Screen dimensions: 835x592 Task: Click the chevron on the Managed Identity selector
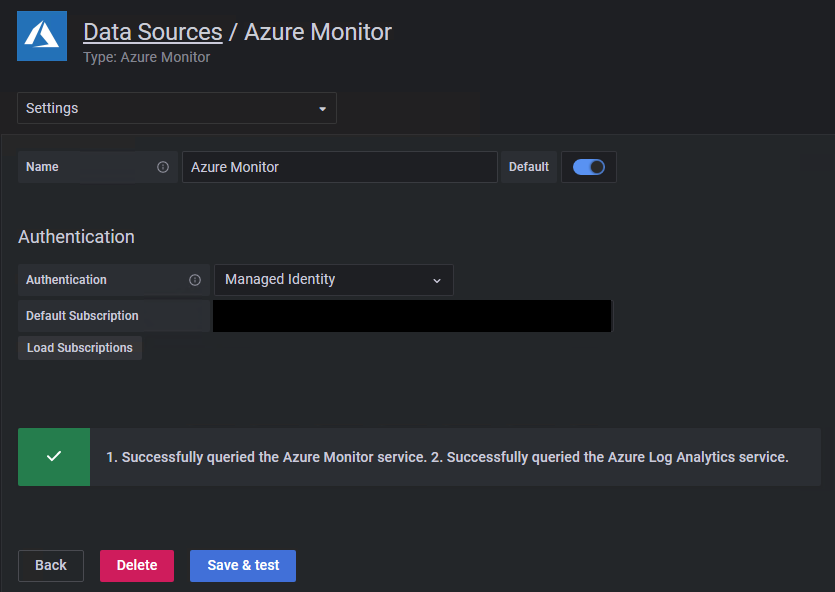click(437, 280)
